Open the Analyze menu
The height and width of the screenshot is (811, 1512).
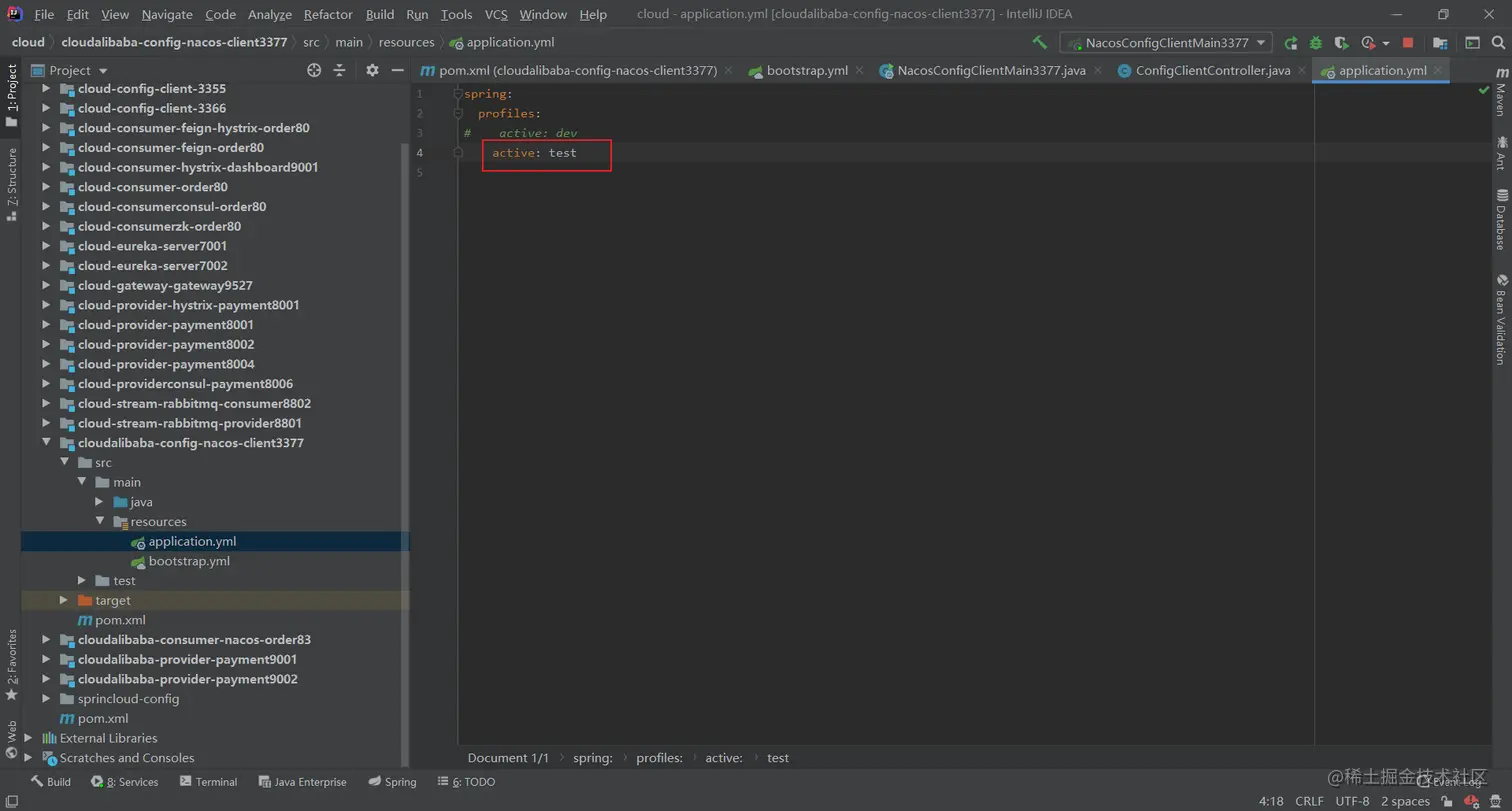tap(269, 14)
